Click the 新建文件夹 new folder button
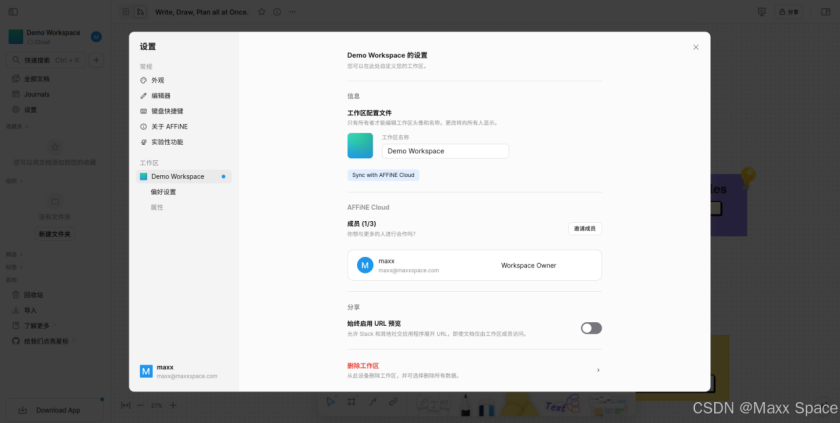This screenshot has width=840, height=423. [x=55, y=234]
